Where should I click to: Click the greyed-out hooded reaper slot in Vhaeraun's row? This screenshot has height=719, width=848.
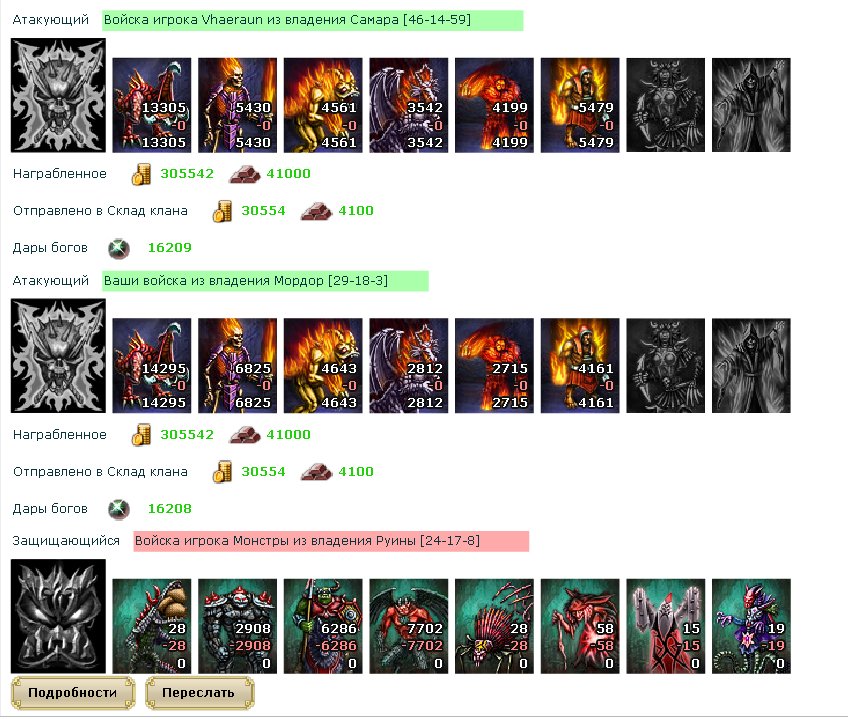pos(751,105)
